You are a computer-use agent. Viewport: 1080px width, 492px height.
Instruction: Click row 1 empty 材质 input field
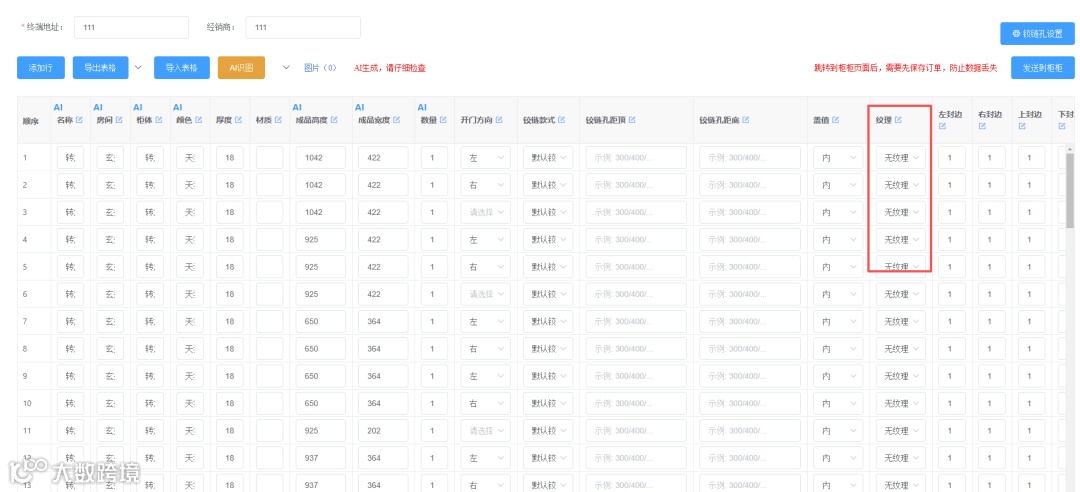(269, 158)
